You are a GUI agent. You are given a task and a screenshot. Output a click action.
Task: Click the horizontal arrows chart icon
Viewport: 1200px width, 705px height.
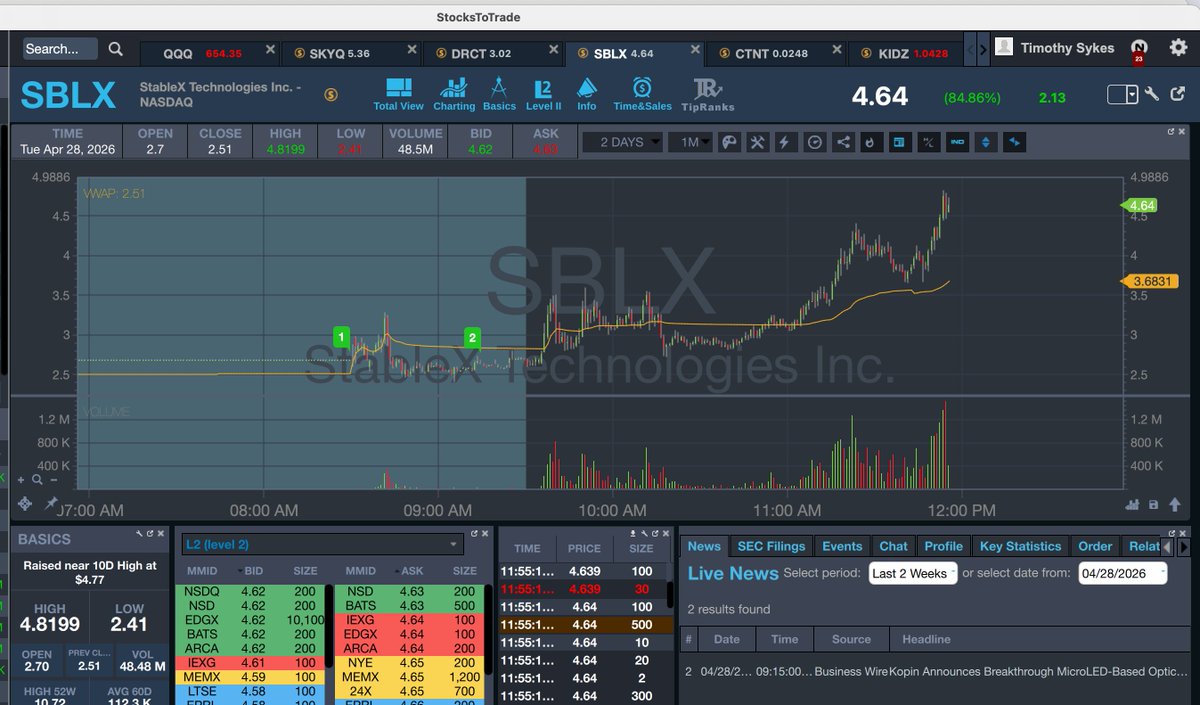(1015, 143)
